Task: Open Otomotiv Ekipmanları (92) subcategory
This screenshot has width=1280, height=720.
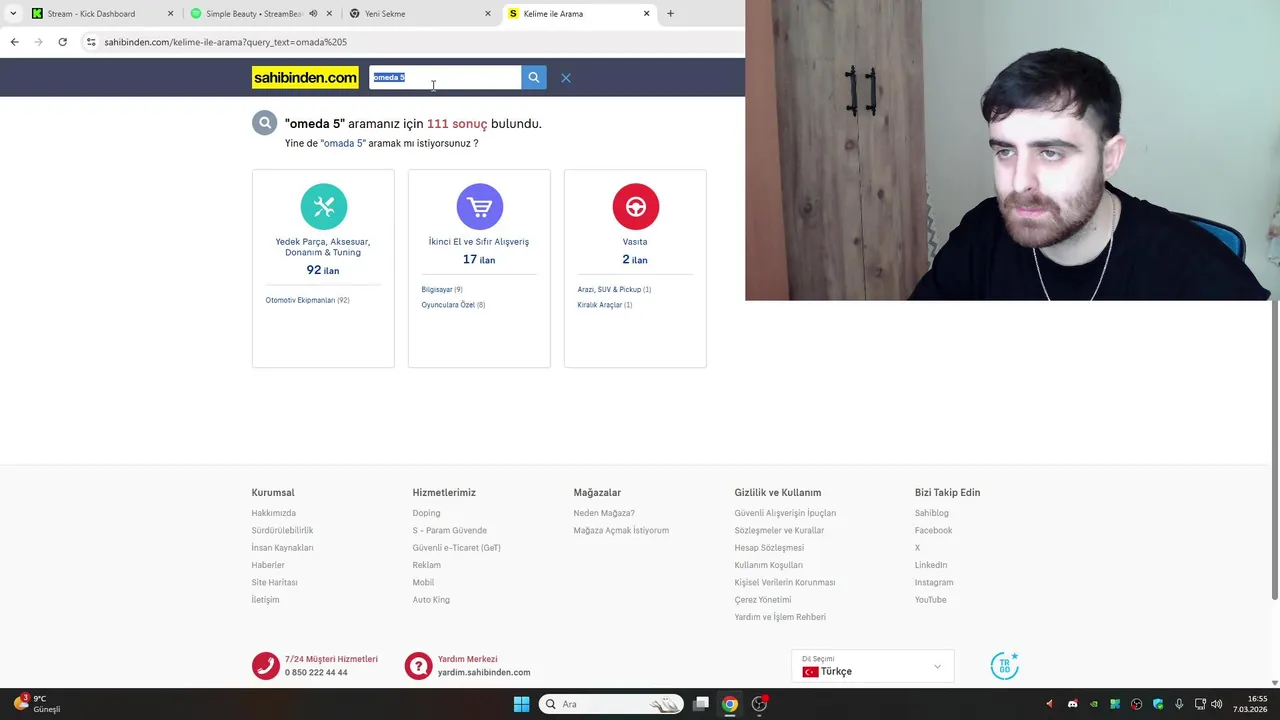Action: pyautogui.click(x=307, y=300)
